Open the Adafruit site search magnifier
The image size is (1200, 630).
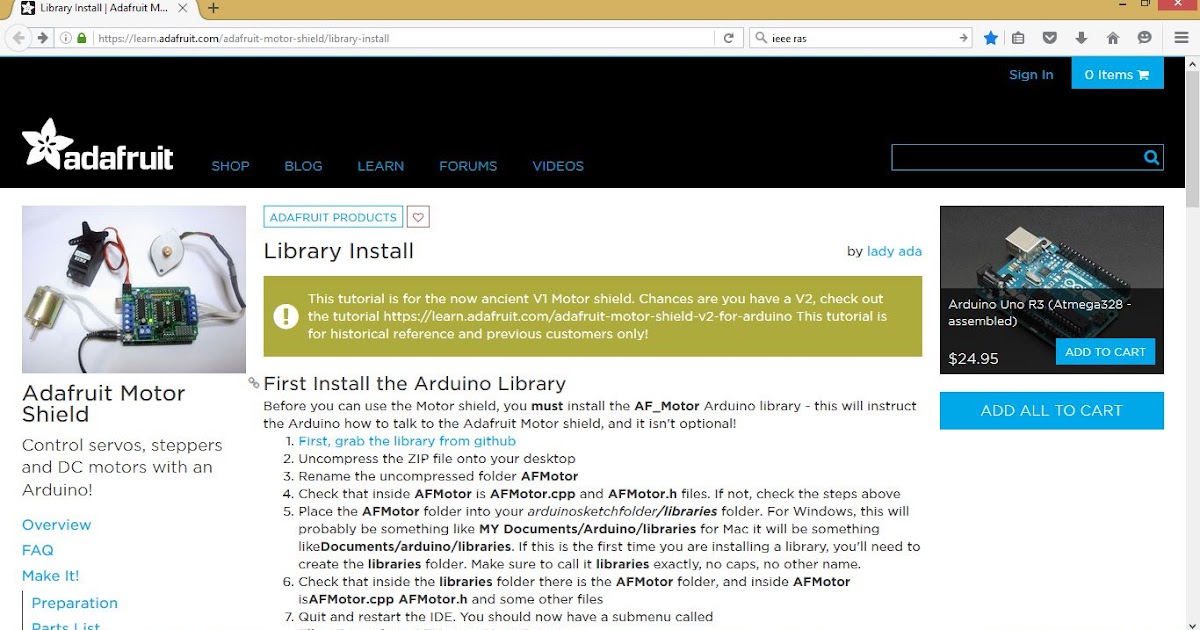click(x=1151, y=157)
